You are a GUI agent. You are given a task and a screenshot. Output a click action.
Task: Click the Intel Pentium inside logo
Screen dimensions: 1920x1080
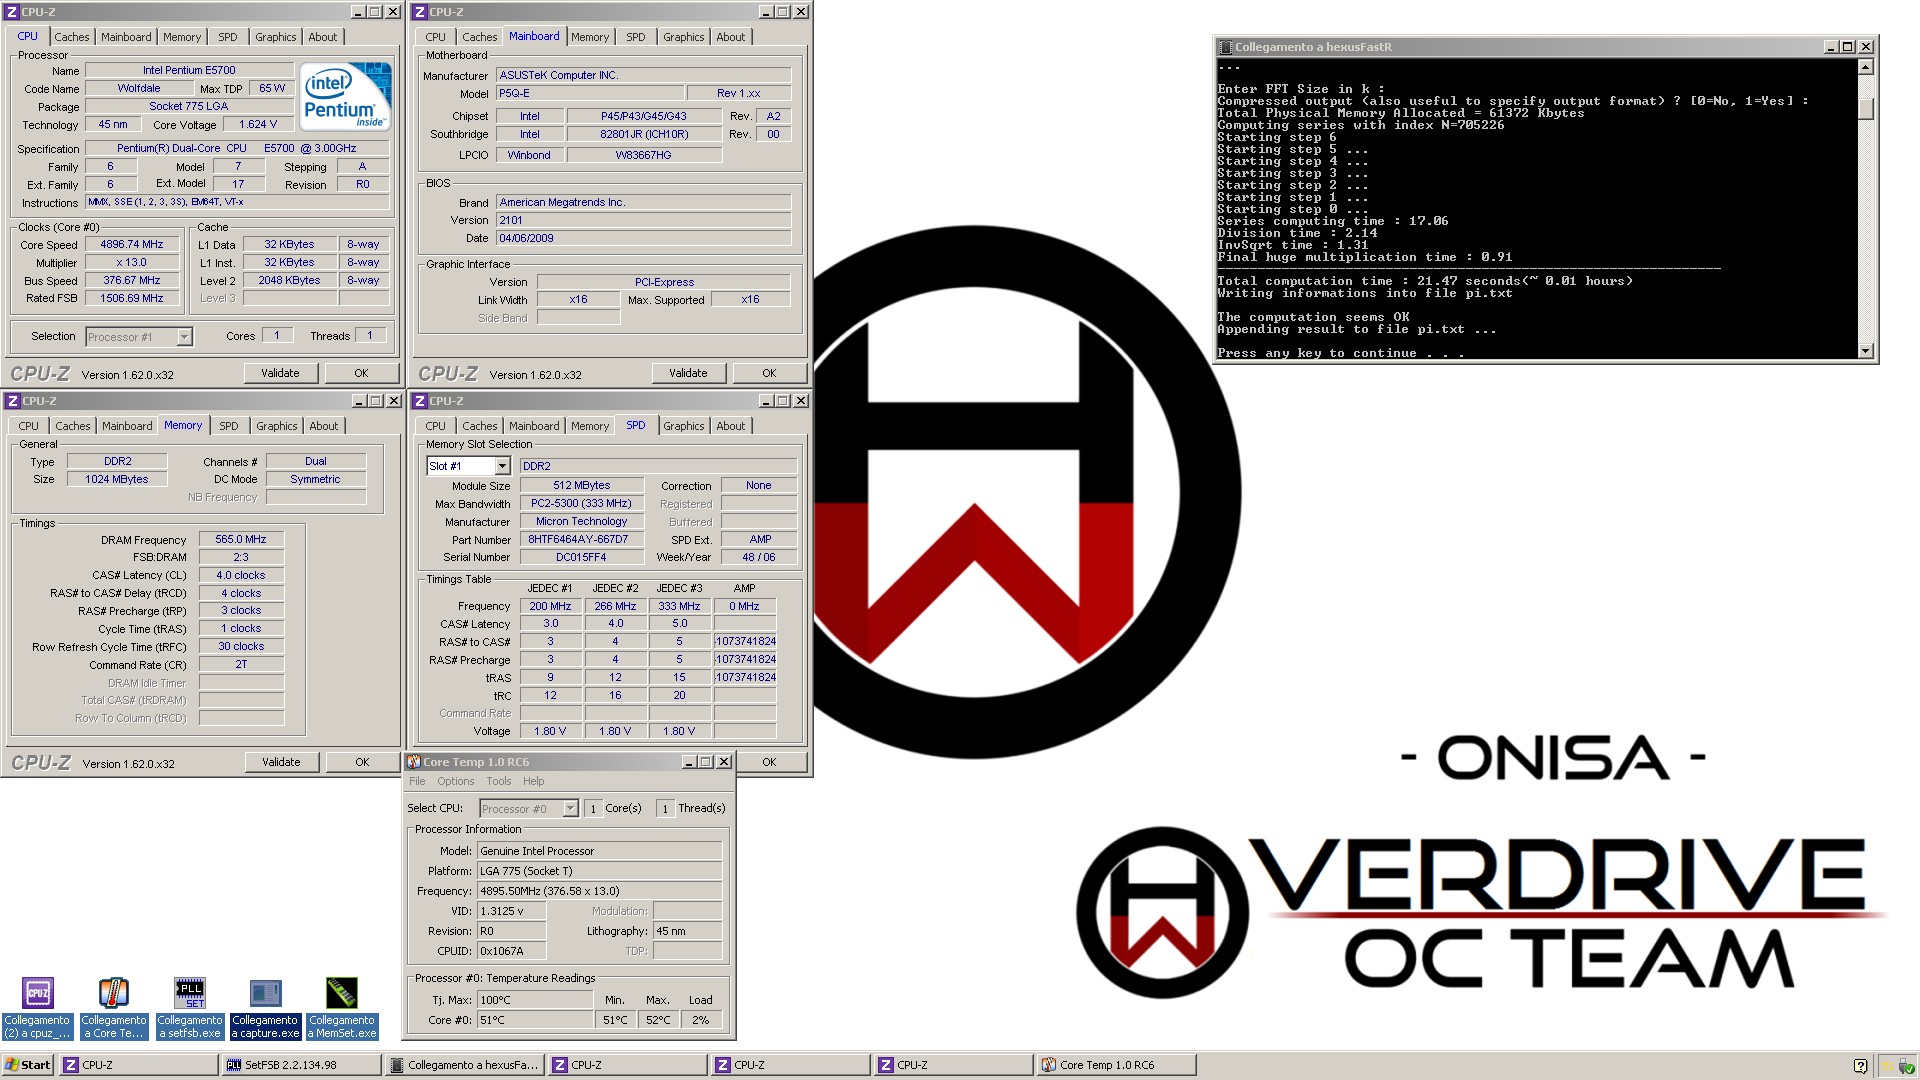[345, 96]
